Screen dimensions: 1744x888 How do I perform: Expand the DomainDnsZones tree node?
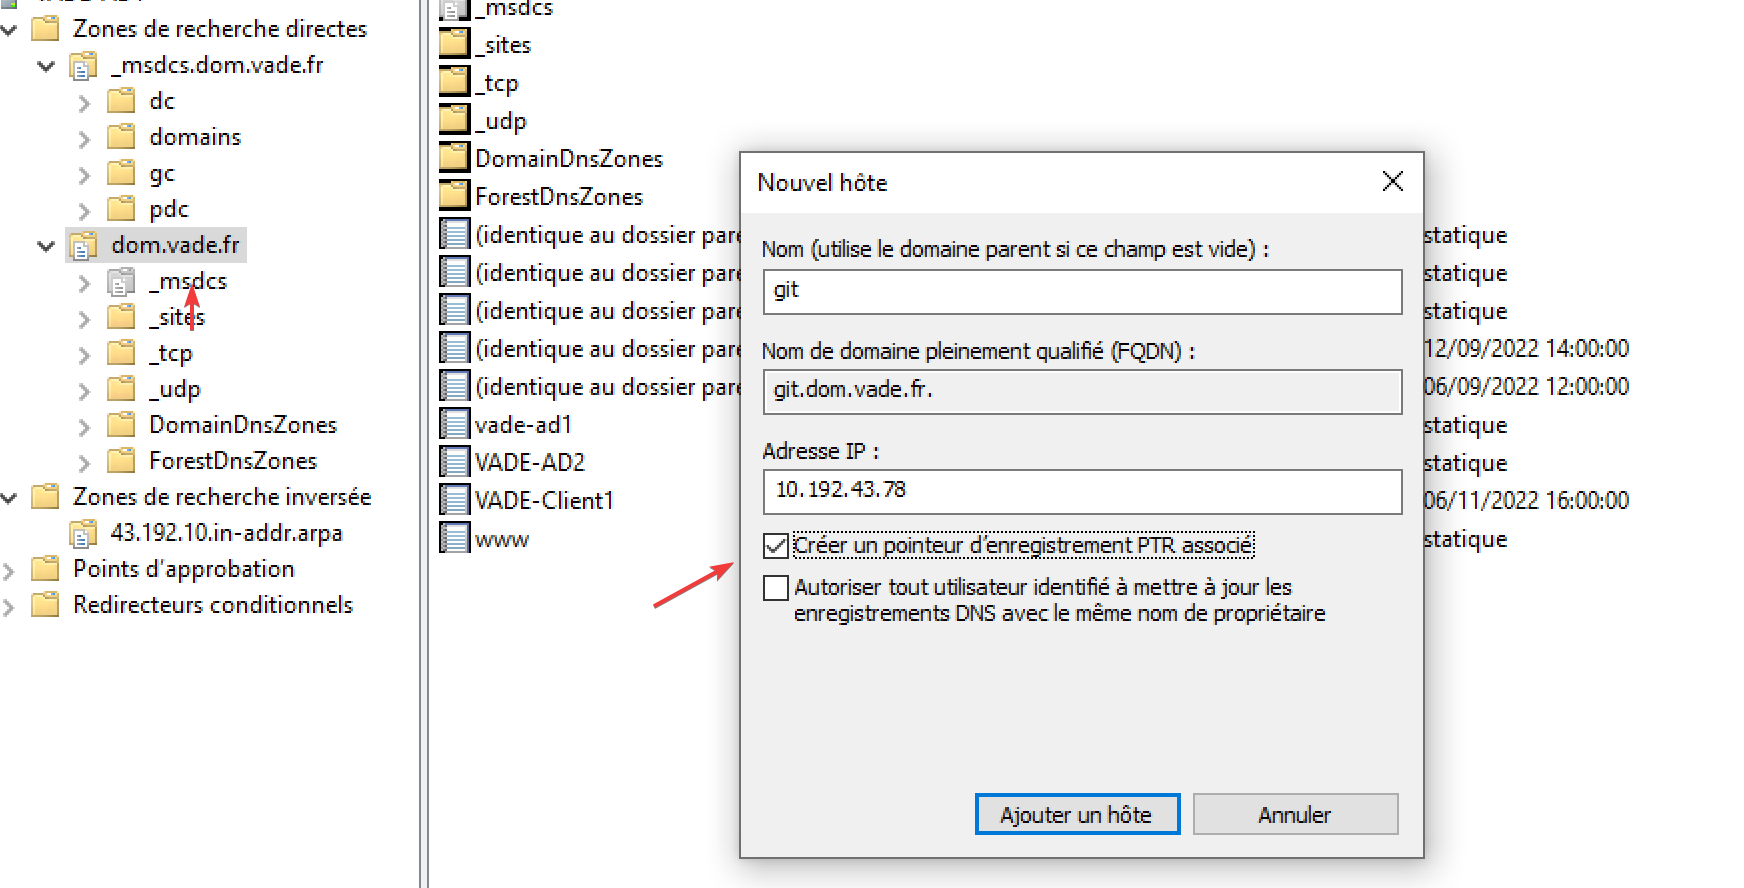(84, 427)
